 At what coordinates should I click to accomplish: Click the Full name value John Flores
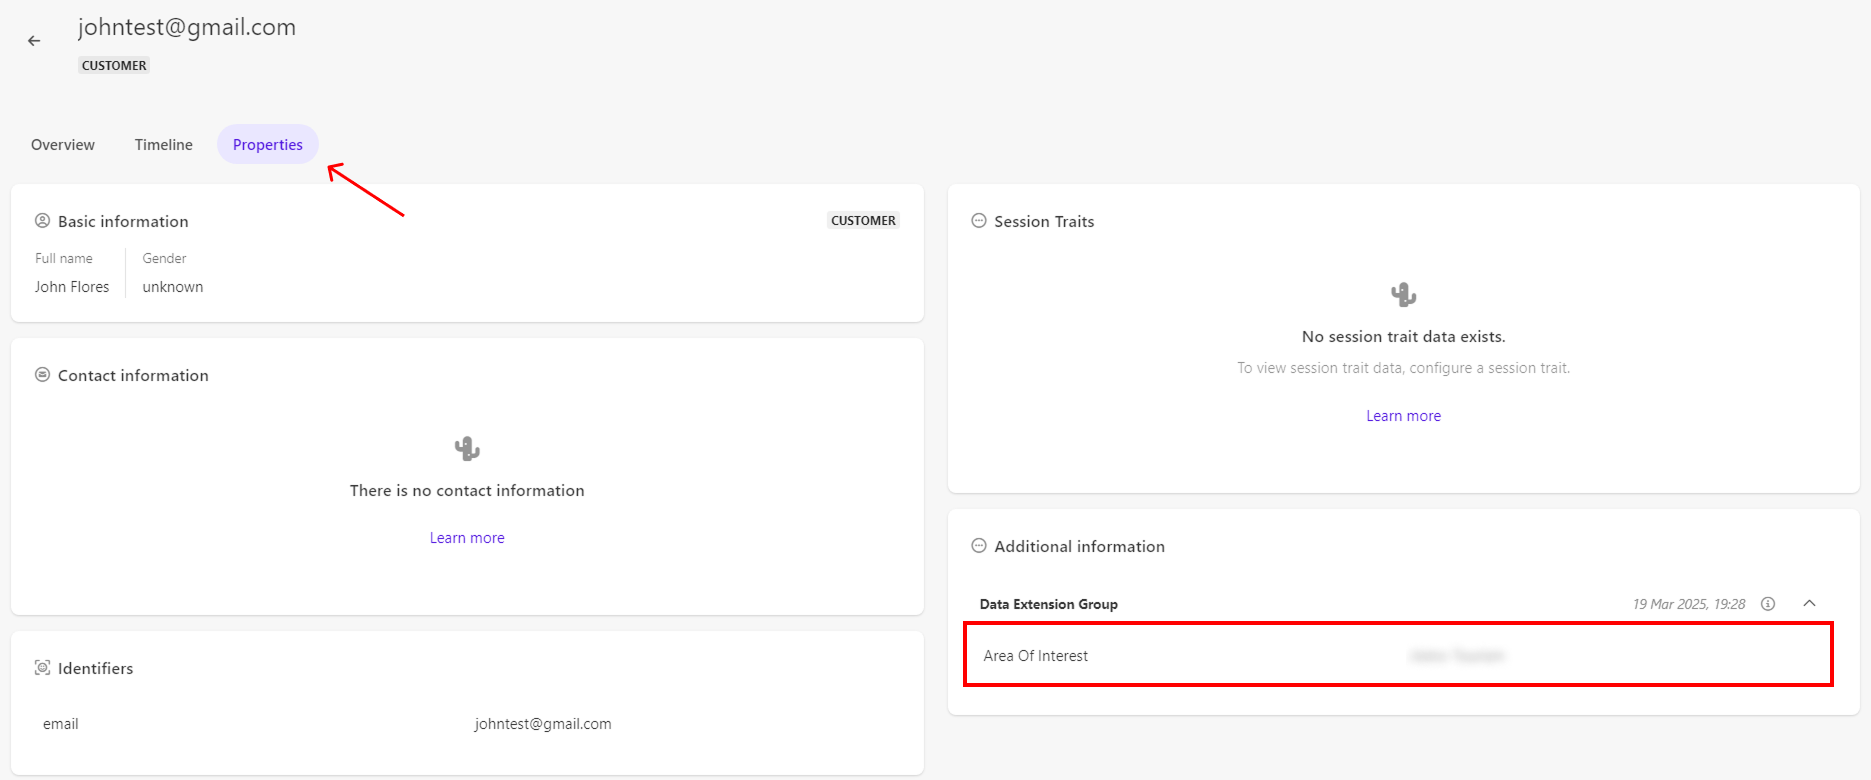[x=72, y=287]
